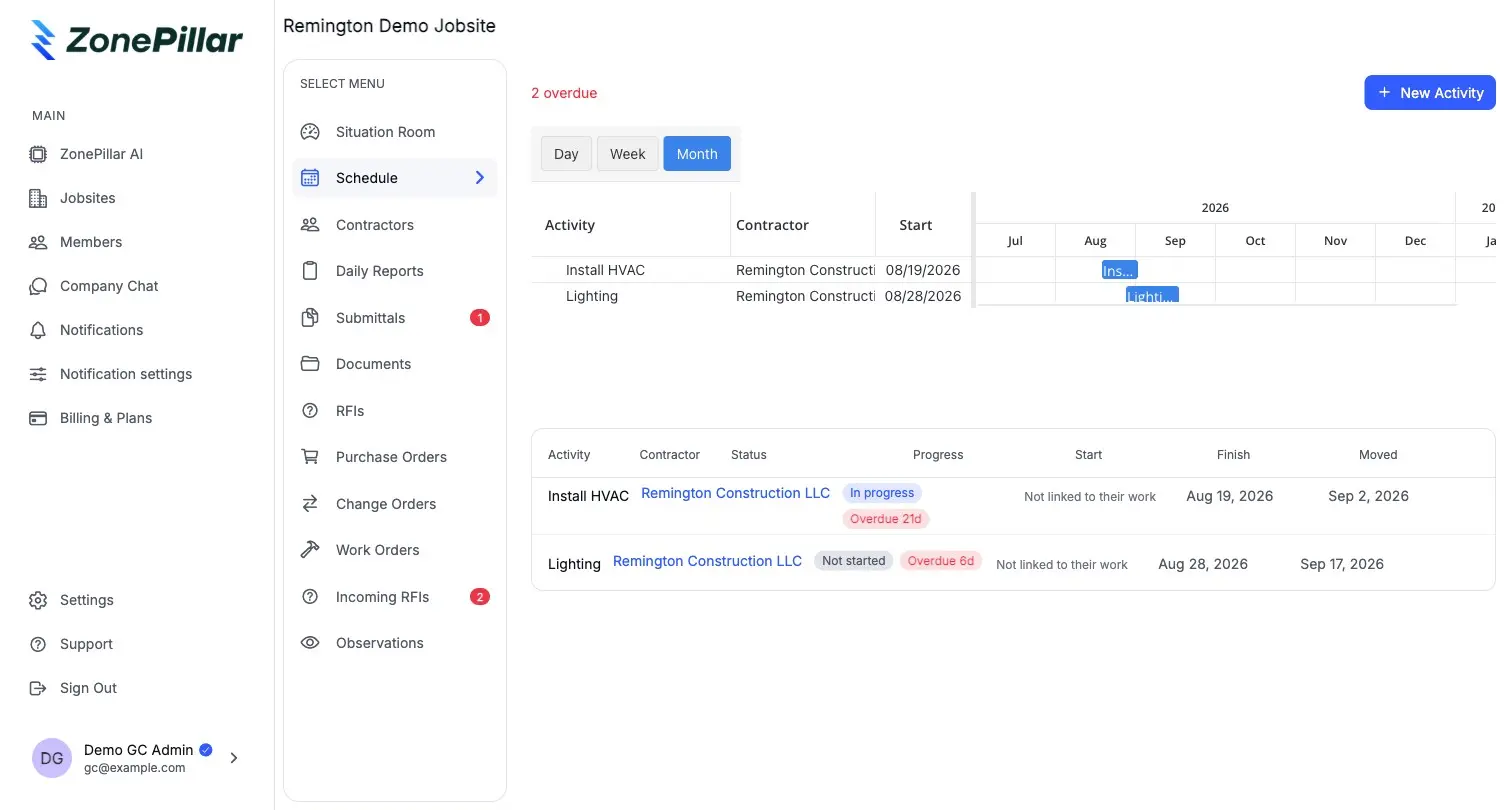
Task: Click the Support question mark icon
Action: click(x=38, y=644)
